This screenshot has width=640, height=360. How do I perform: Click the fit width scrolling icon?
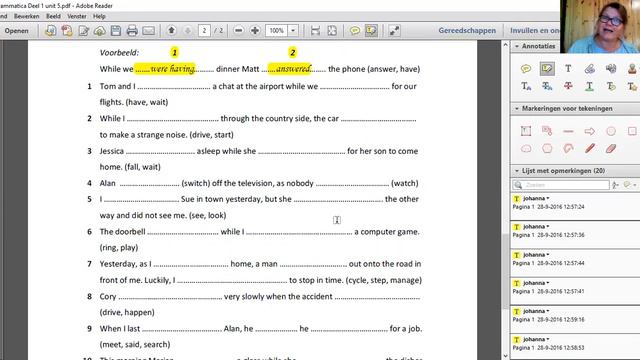click(x=315, y=31)
